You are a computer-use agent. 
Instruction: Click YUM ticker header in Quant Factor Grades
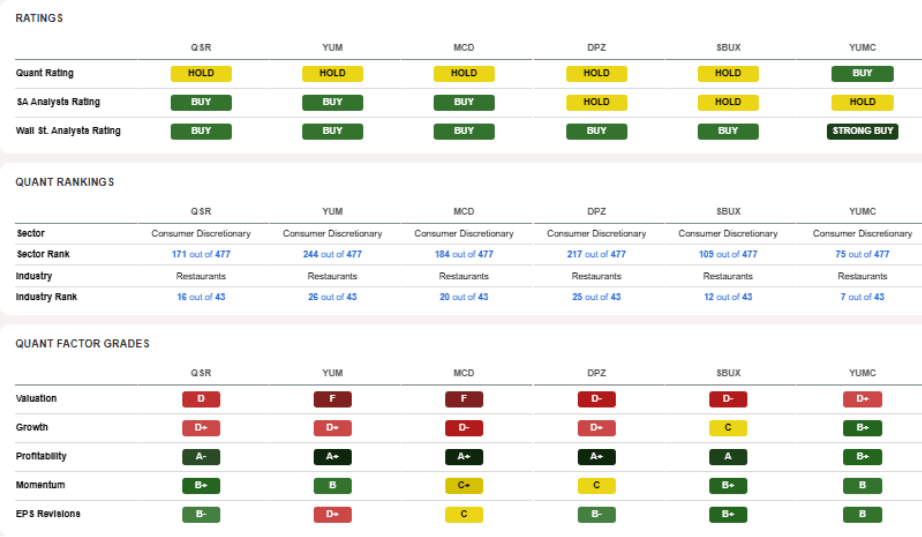(332, 373)
